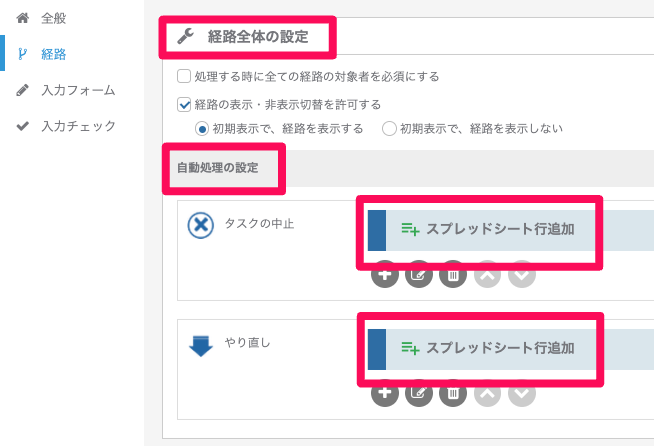Click trash icon under タスクの中止 action
The width and height of the screenshot is (654, 446).
(453, 274)
